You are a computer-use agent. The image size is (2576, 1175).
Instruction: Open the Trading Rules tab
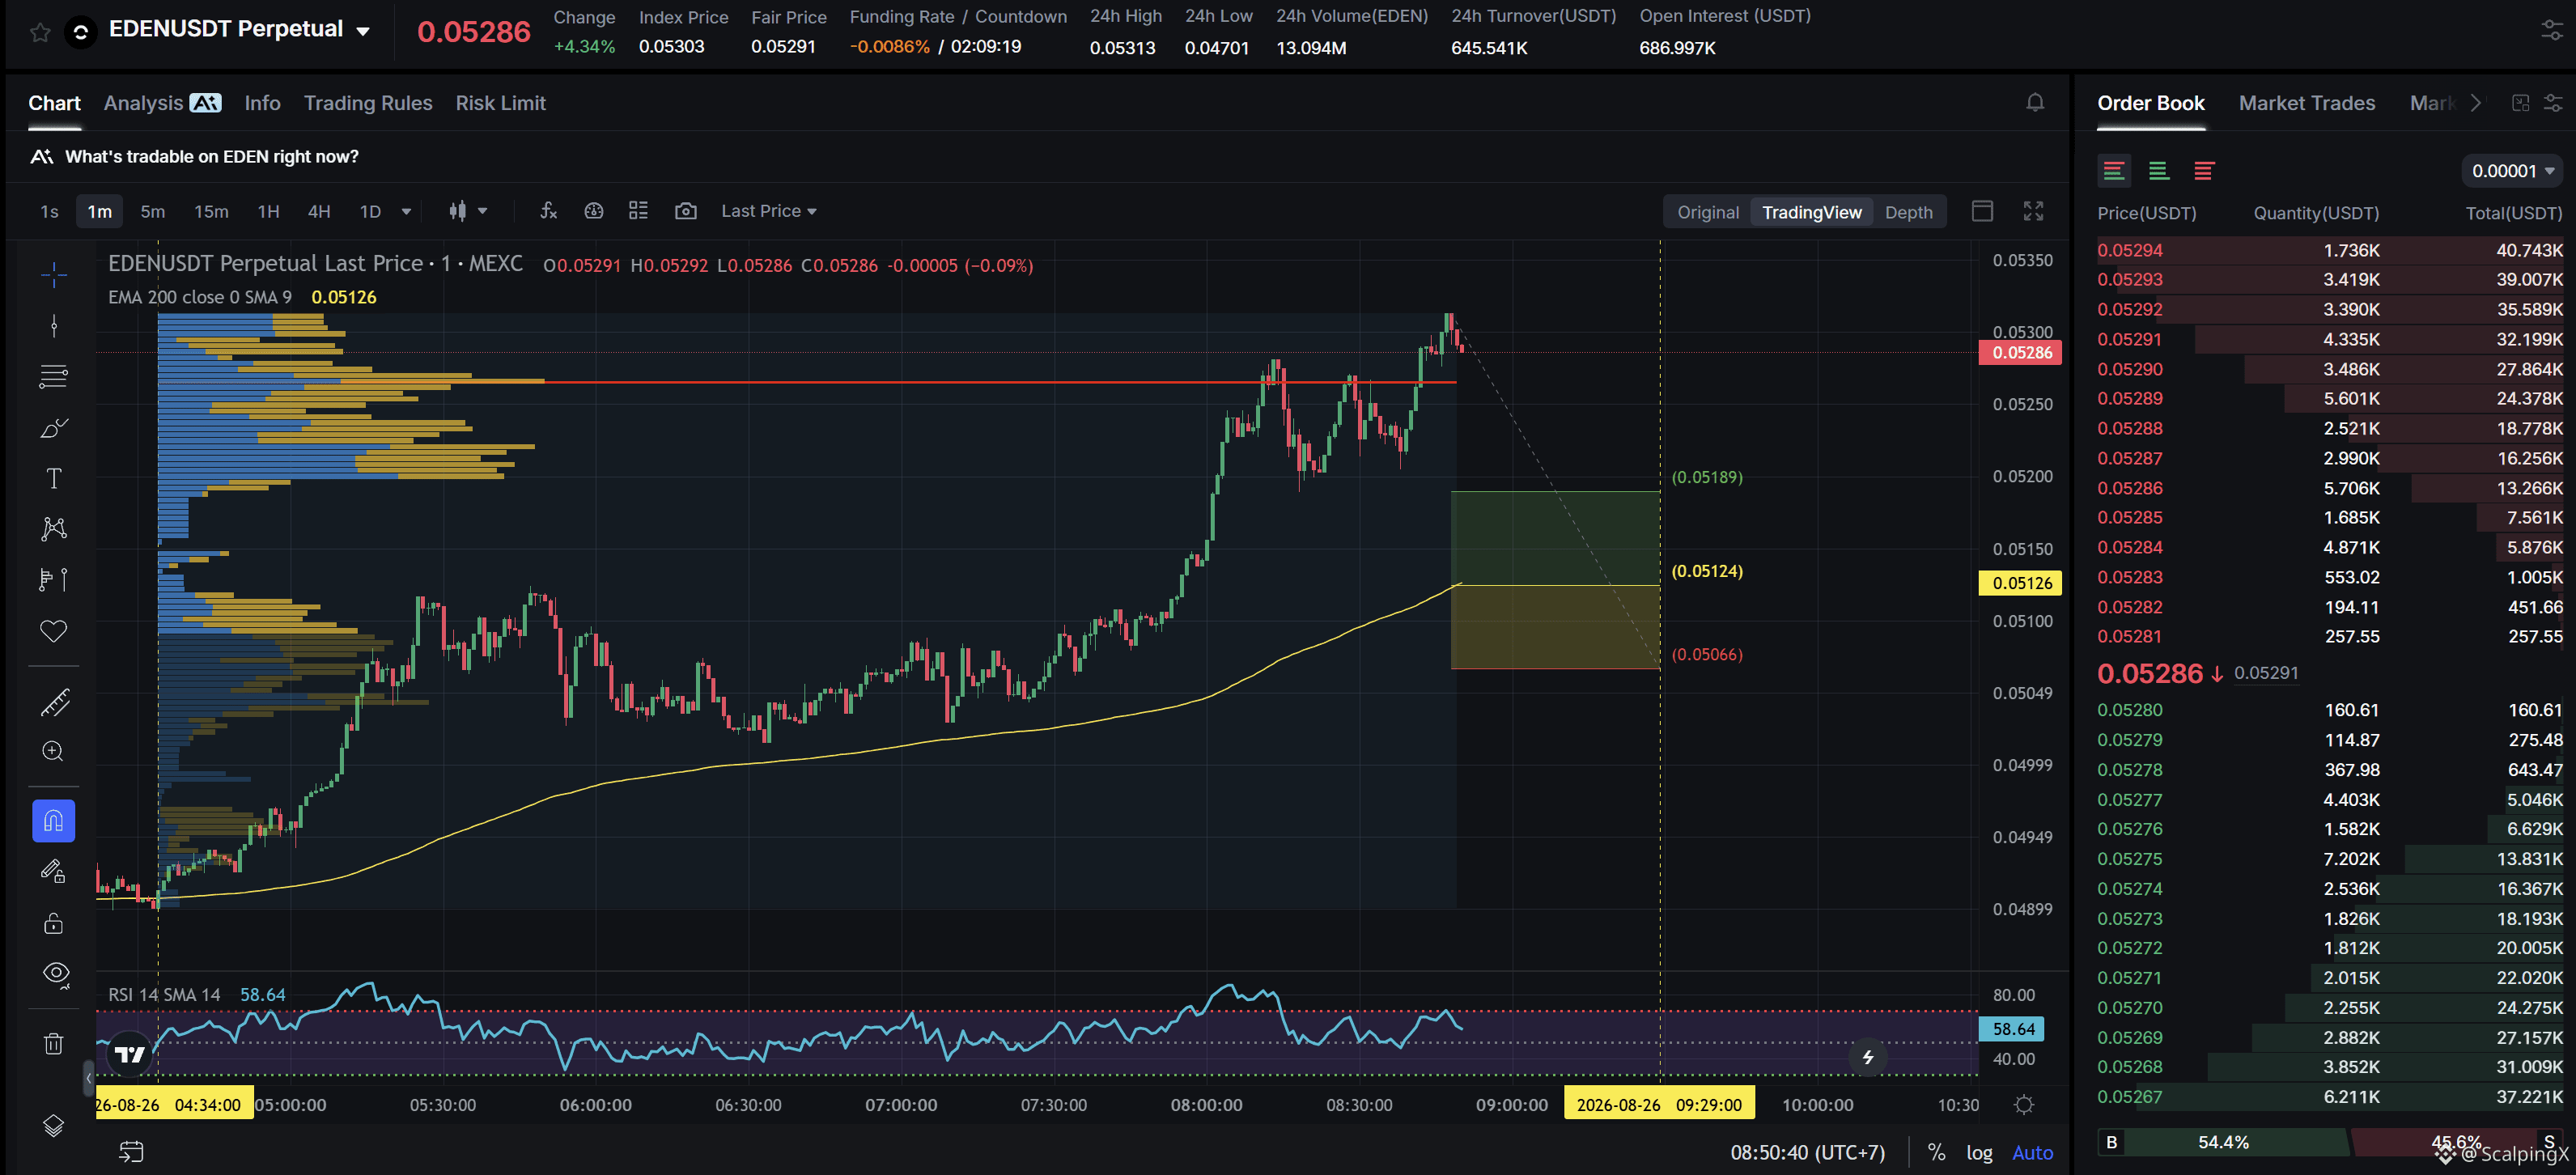tap(368, 103)
